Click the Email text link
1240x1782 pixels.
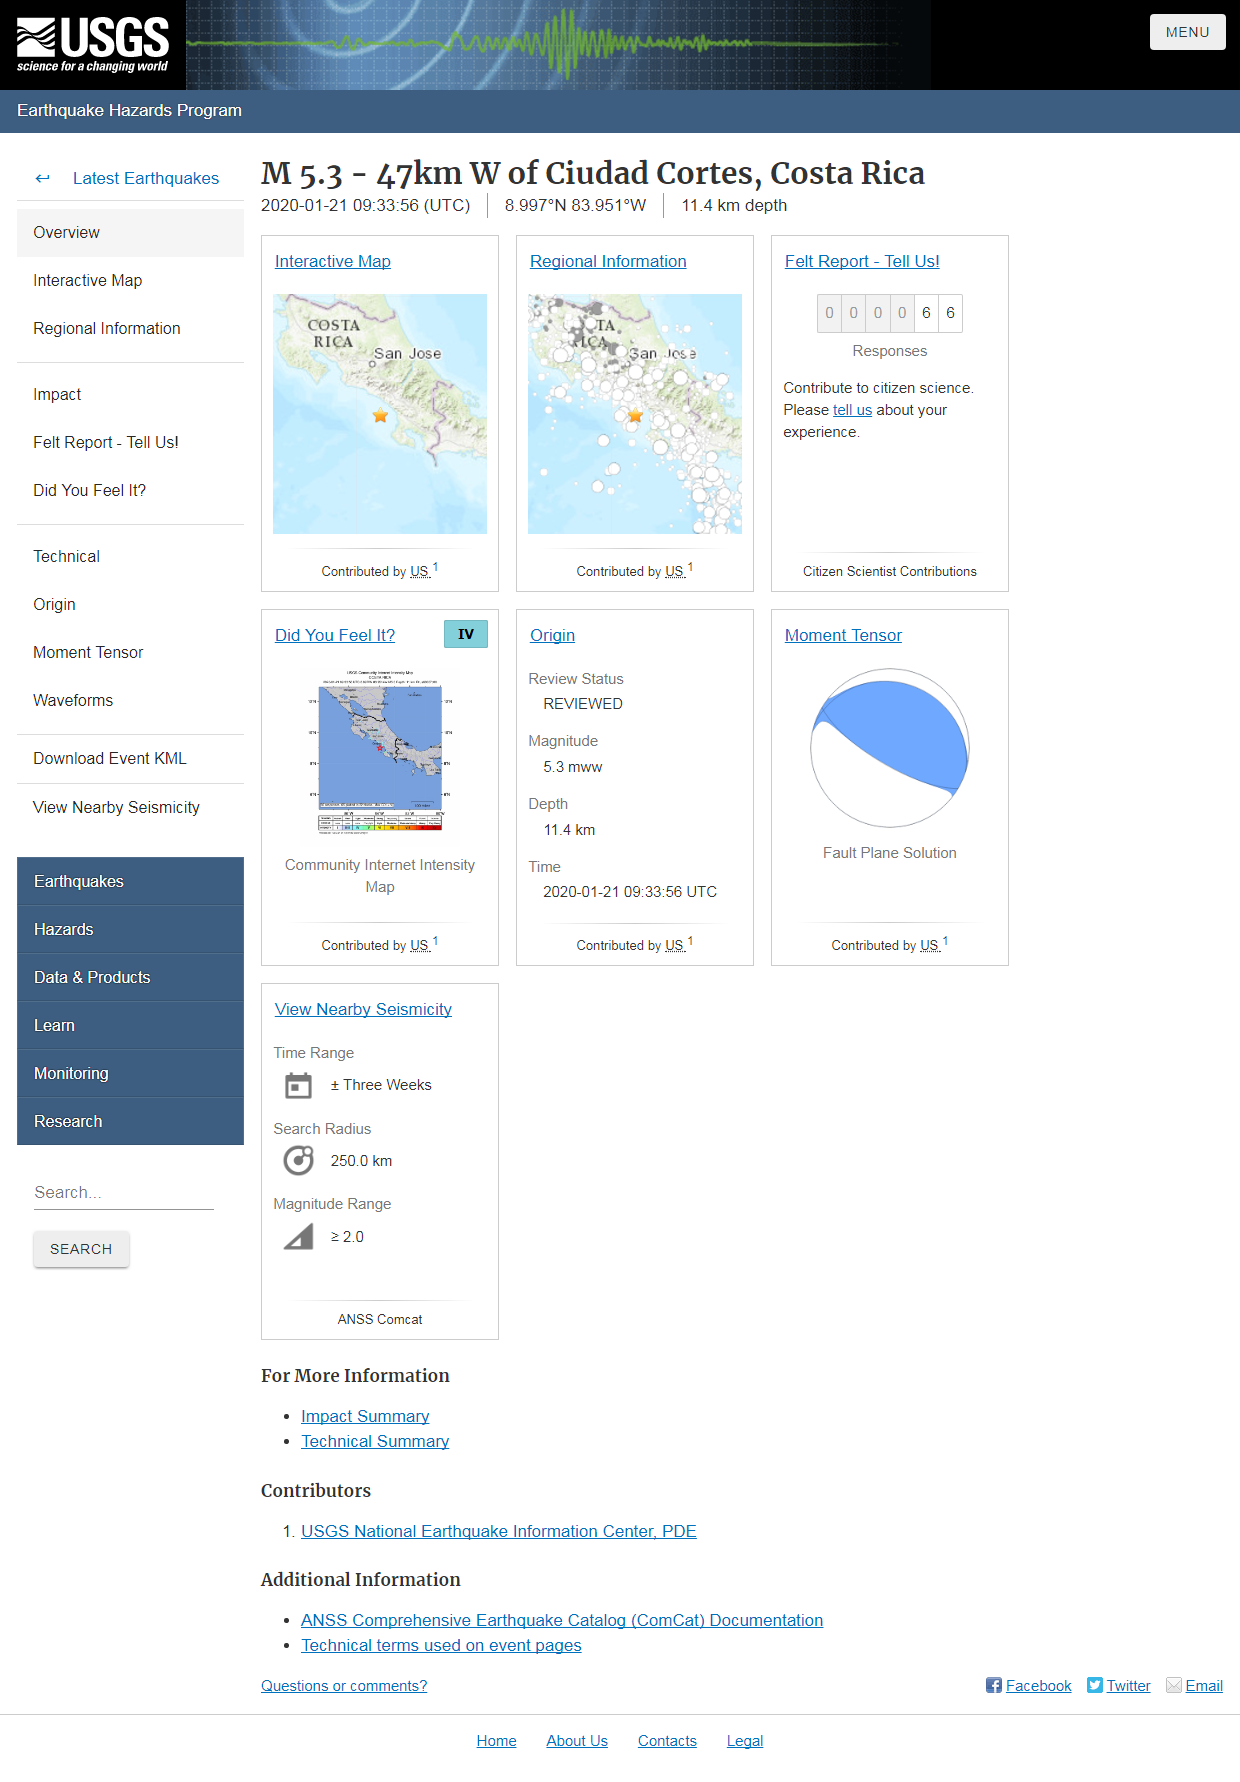1204,1686
